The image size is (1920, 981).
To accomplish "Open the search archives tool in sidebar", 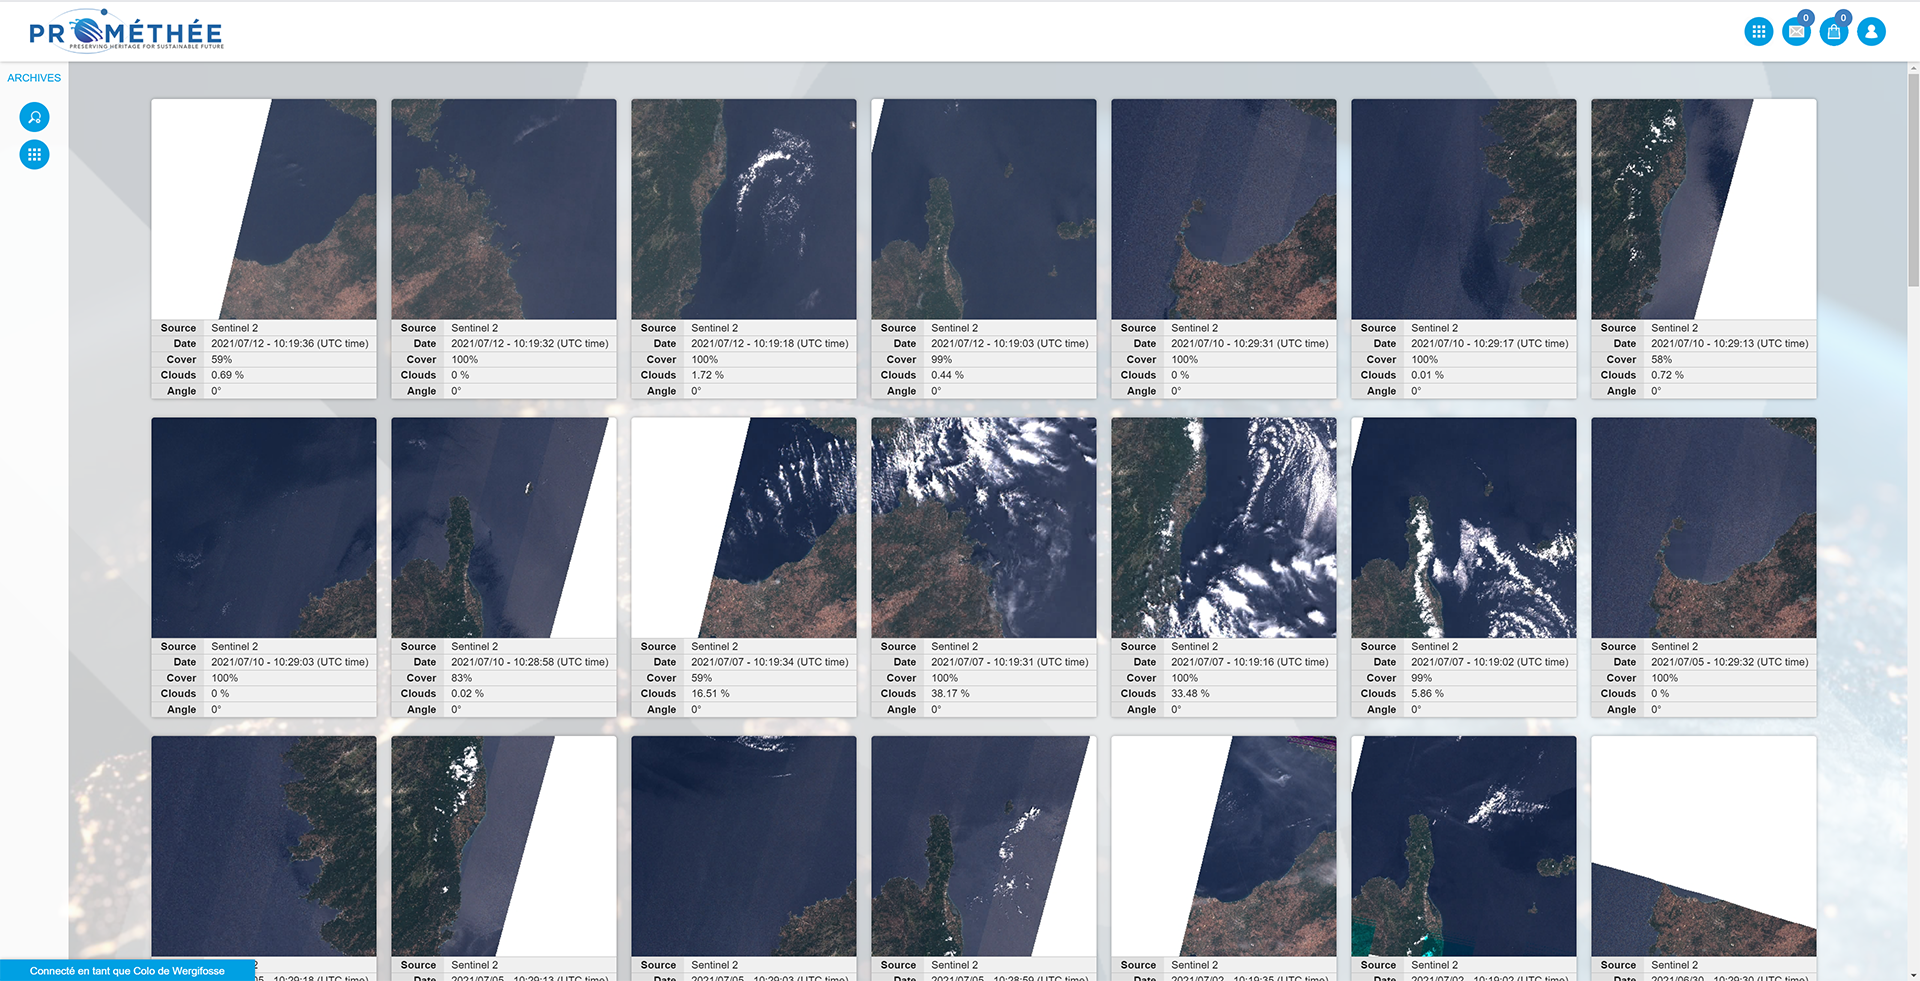I will [34, 117].
